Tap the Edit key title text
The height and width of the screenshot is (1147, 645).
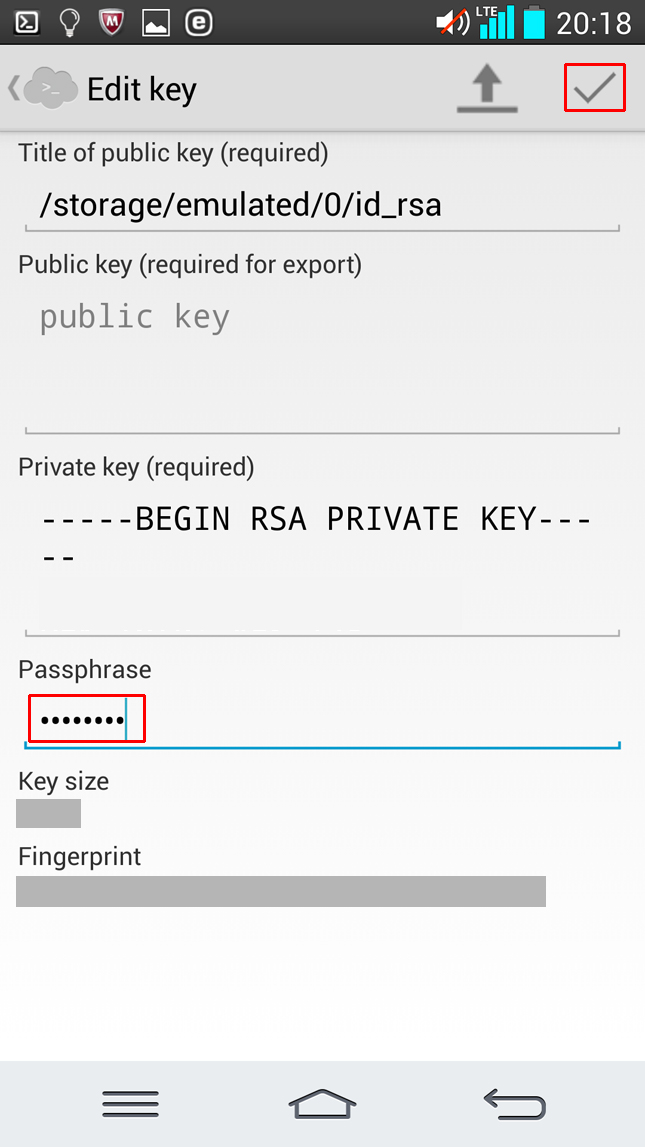(x=142, y=89)
